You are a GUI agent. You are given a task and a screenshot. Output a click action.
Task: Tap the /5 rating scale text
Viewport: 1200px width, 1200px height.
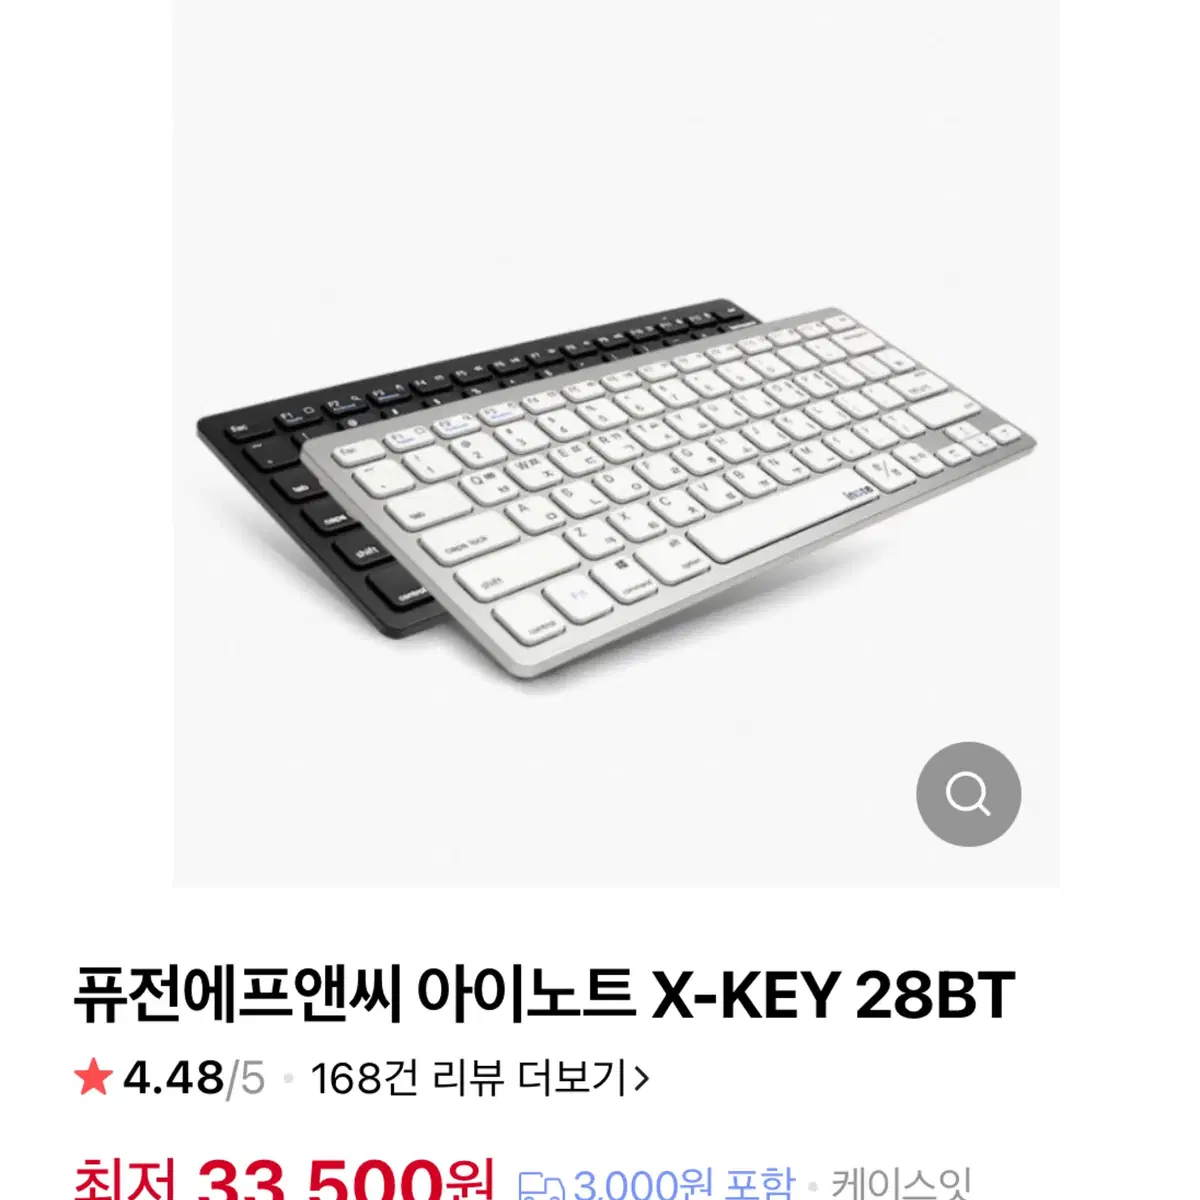246,1079
